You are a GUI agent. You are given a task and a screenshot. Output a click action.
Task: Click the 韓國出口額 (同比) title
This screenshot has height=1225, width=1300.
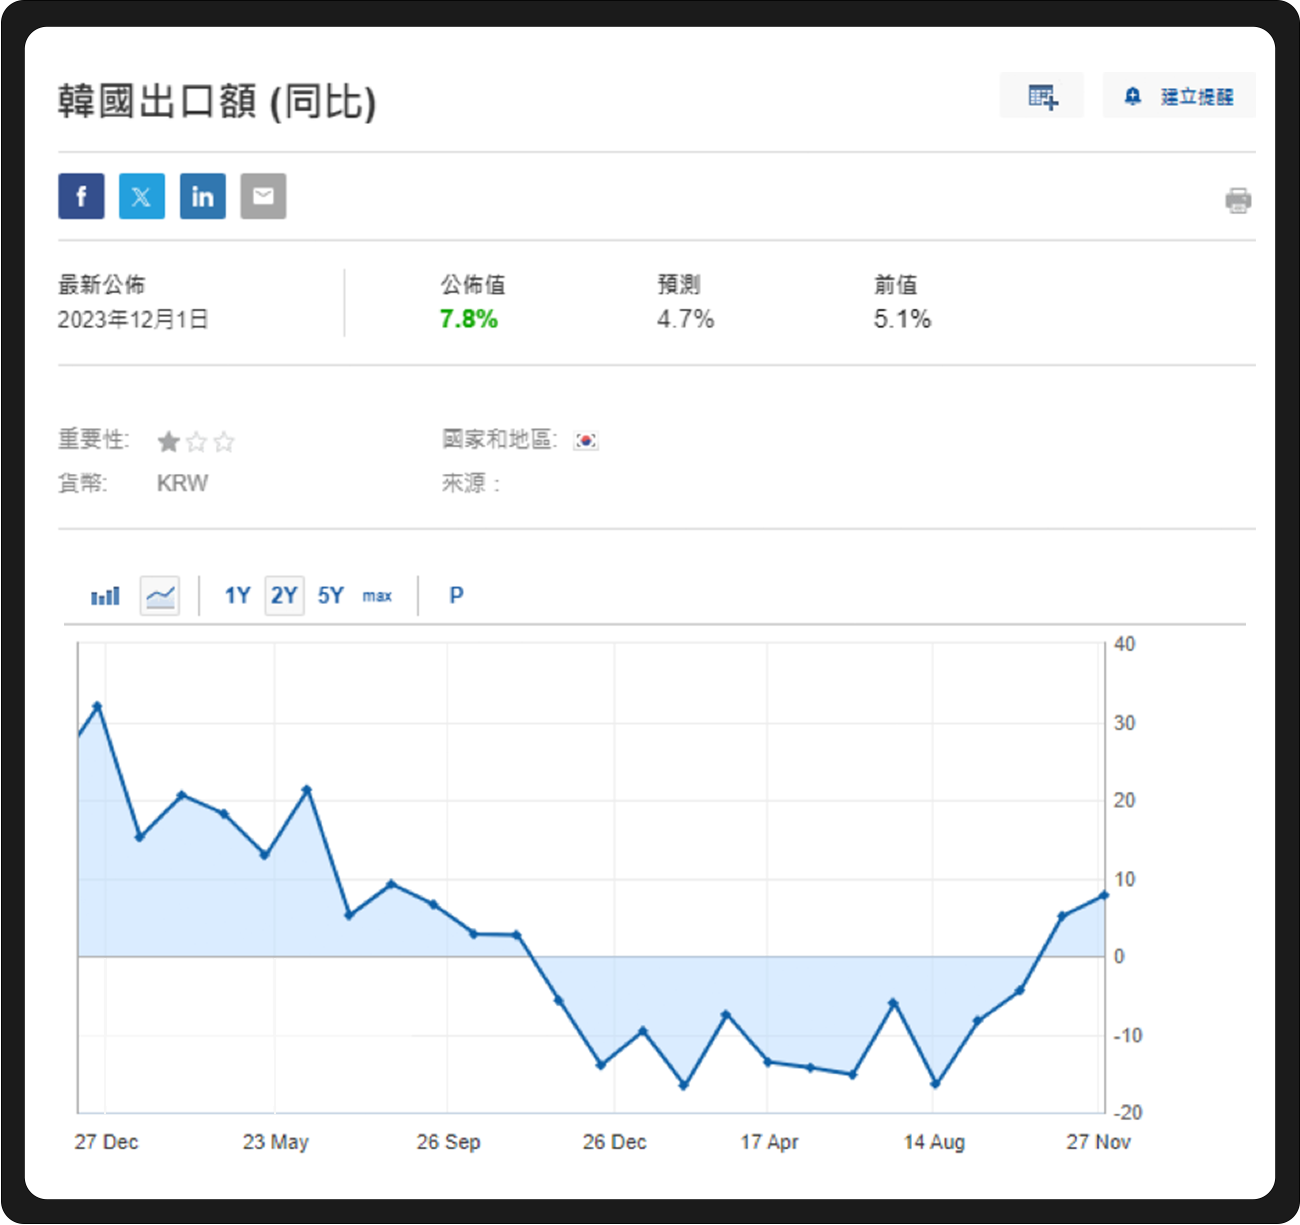tap(216, 100)
